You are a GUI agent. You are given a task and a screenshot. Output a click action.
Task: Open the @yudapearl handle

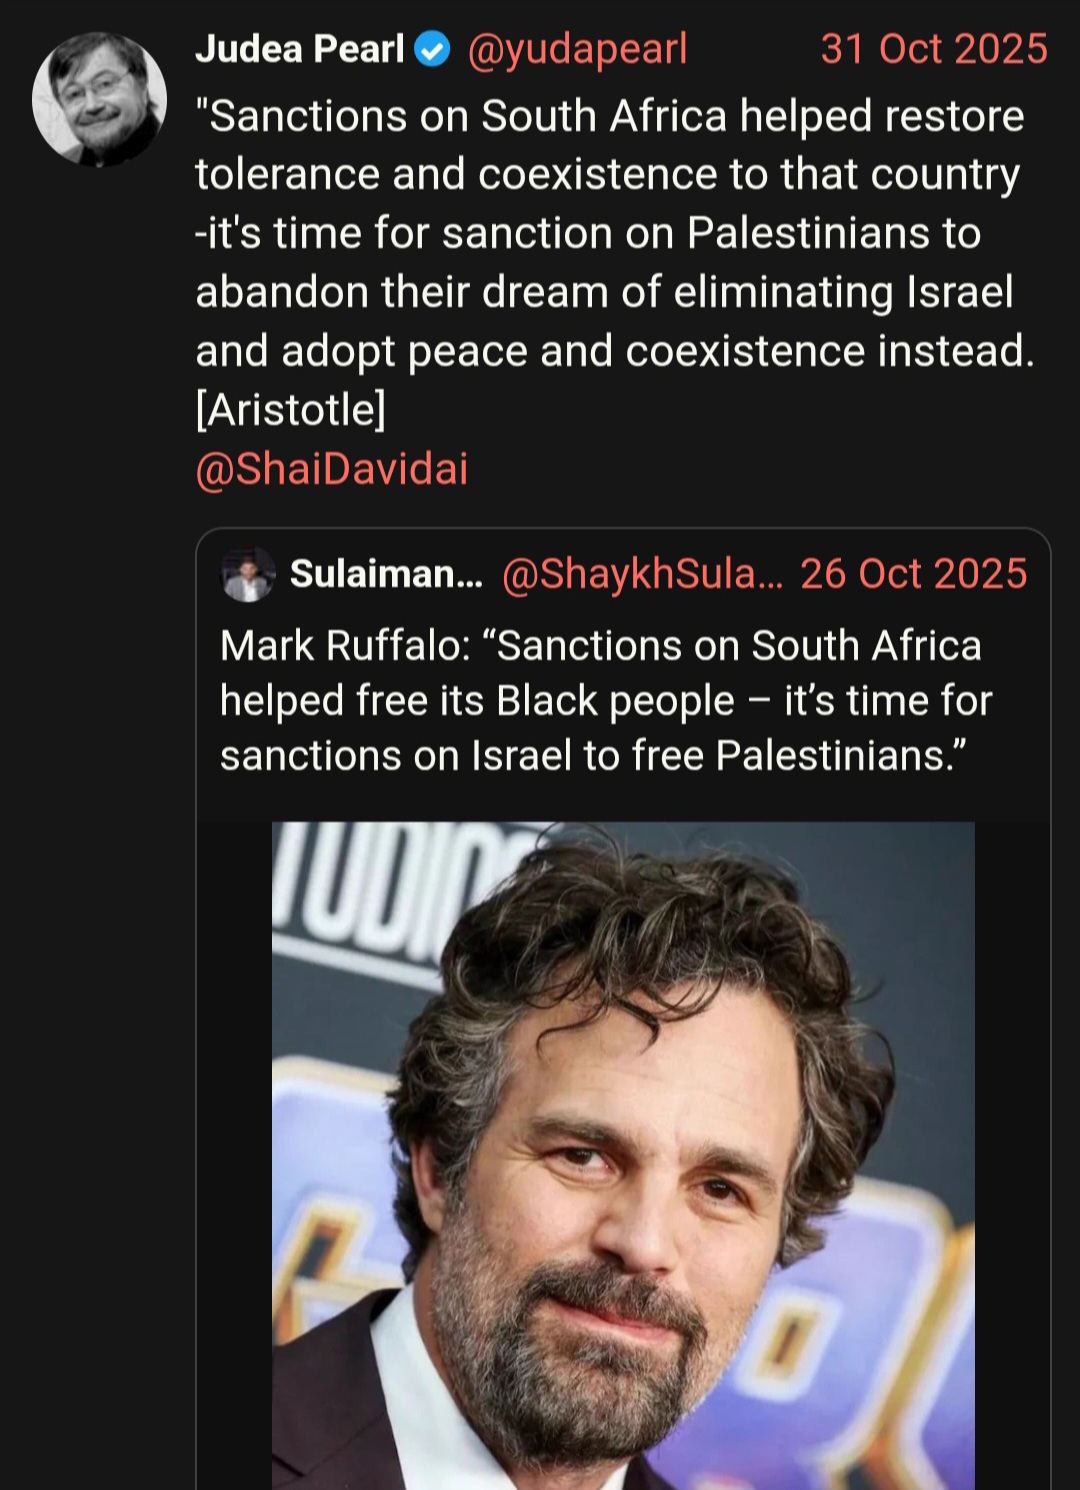point(577,50)
